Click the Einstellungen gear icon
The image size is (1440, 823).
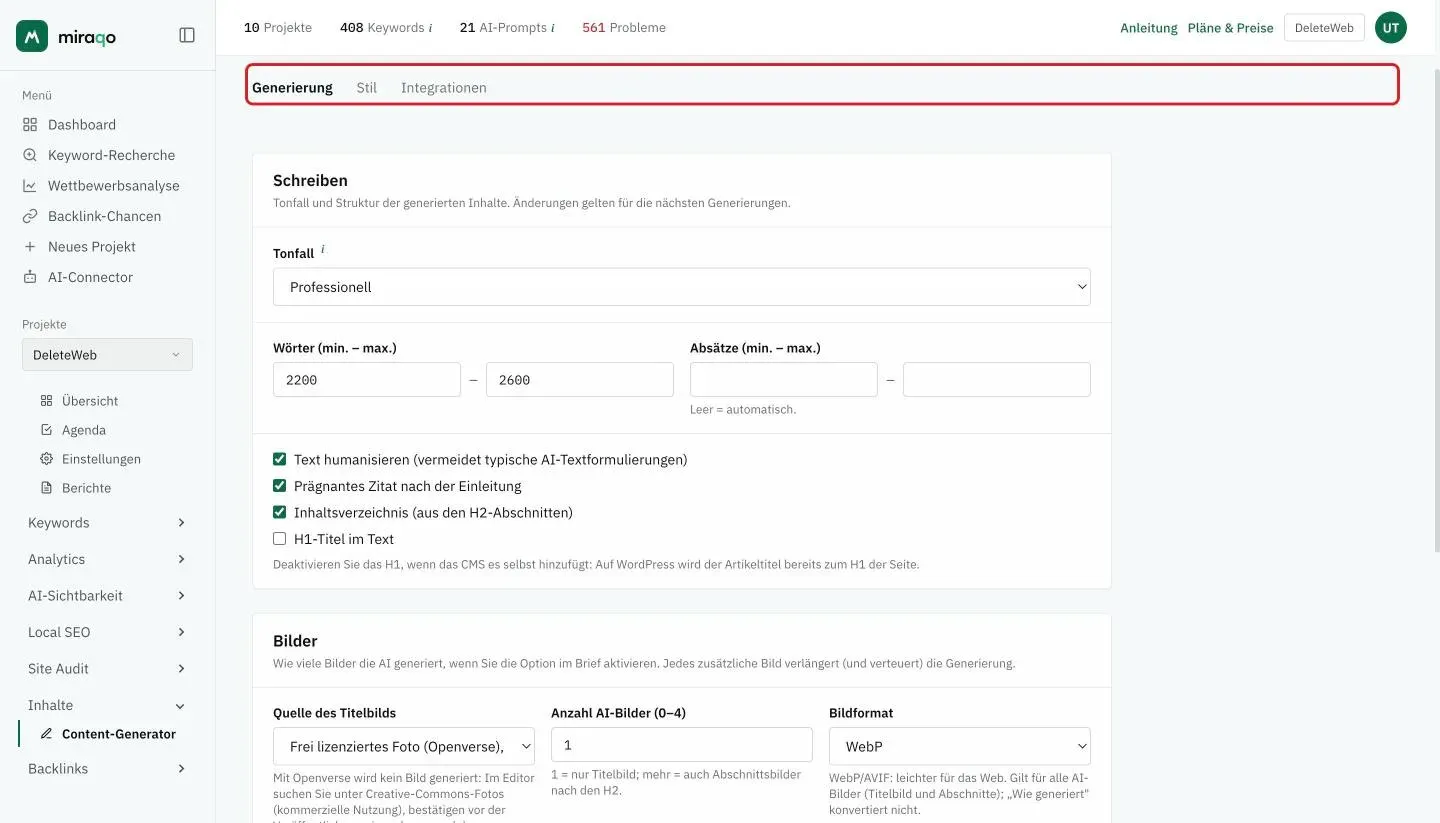coord(46,459)
